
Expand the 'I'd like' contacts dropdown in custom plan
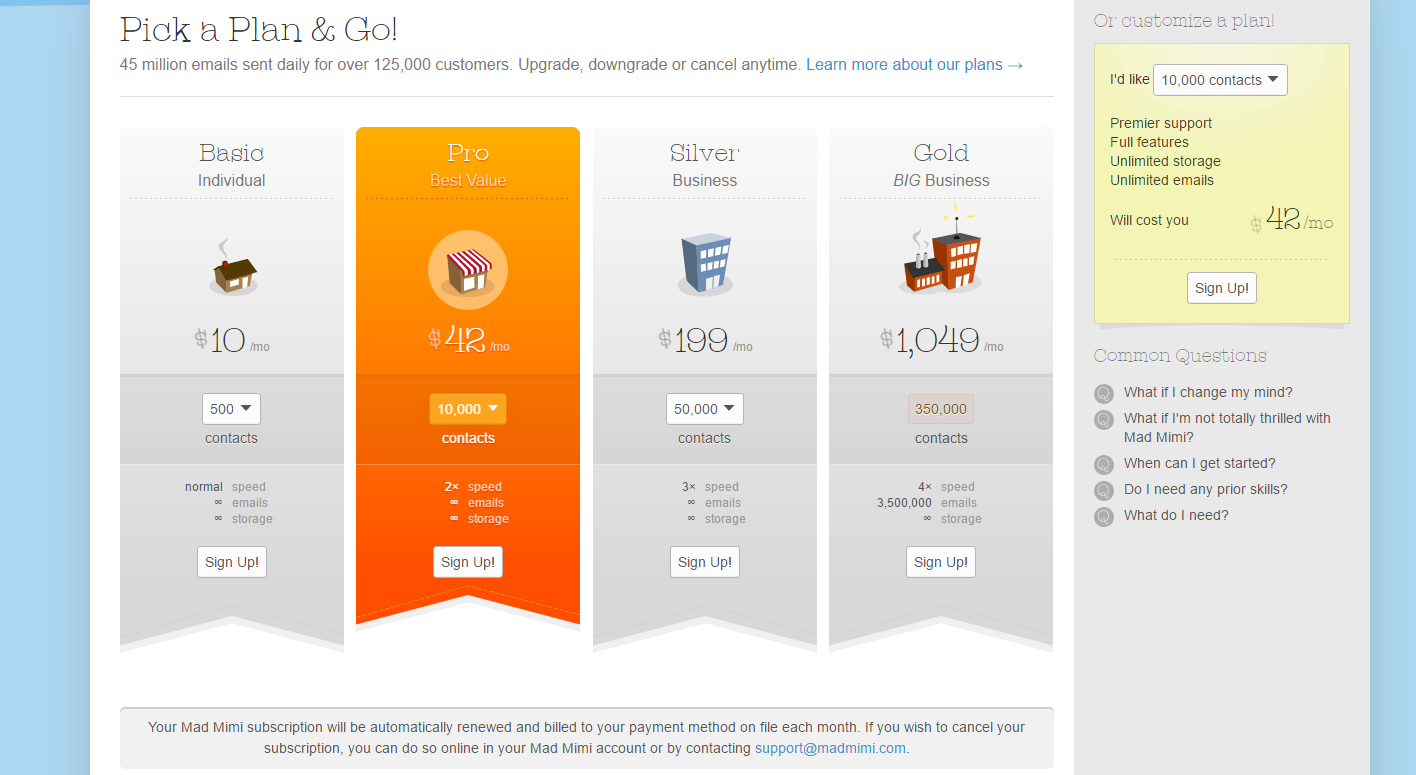click(1220, 80)
